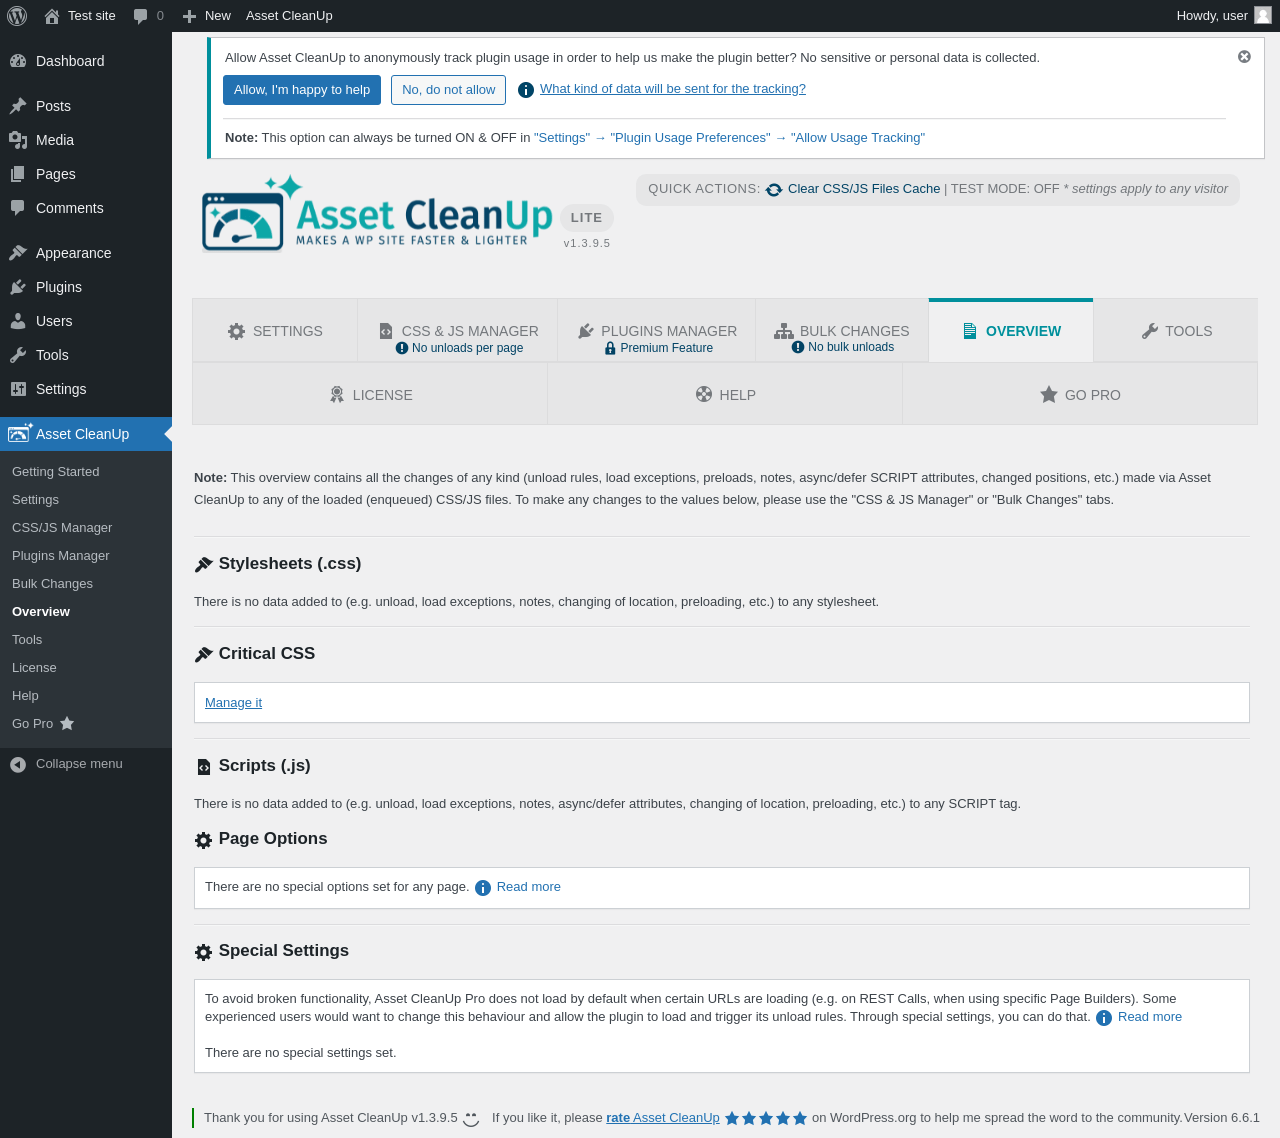1280x1138 pixels.
Task: Open Howdy user avatar menu
Action: pyautogui.click(x=1224, y=16)
